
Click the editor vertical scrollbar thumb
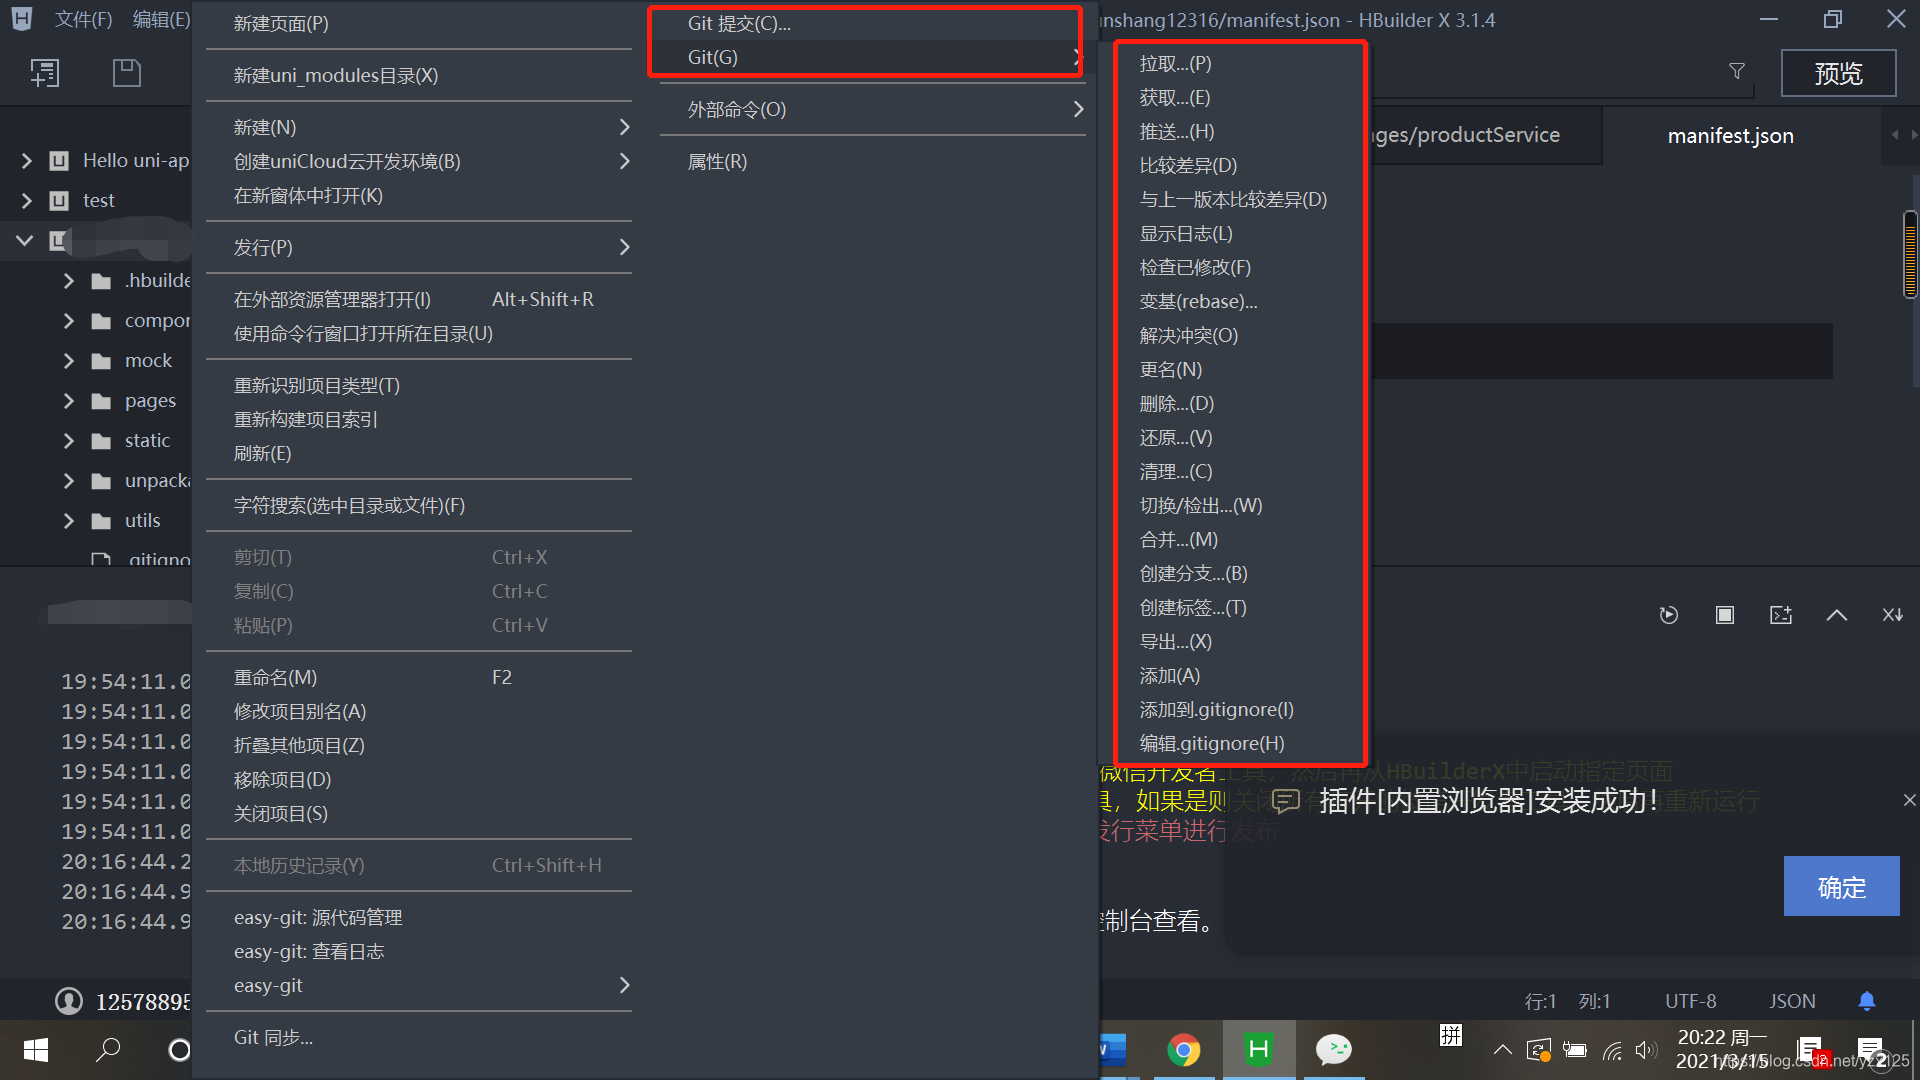tap(1910, 254)
